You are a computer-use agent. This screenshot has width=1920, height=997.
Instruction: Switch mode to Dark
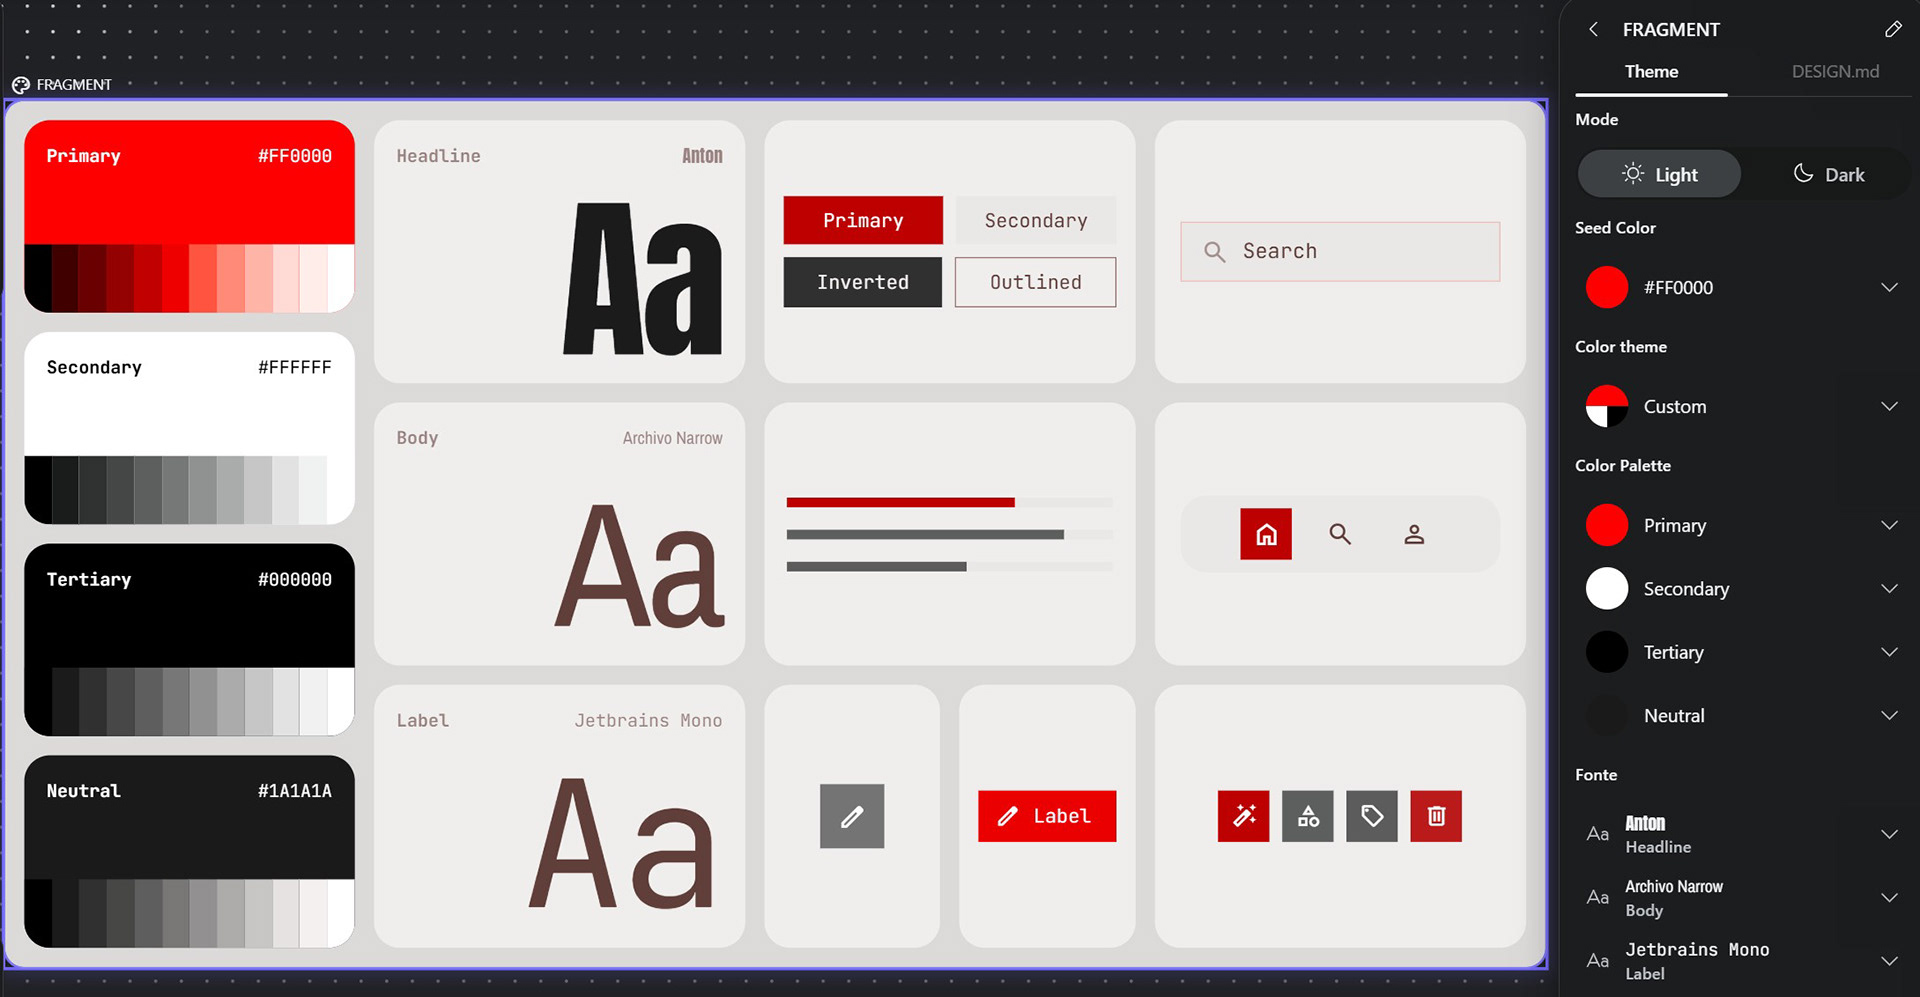[x=1828, y=174]
